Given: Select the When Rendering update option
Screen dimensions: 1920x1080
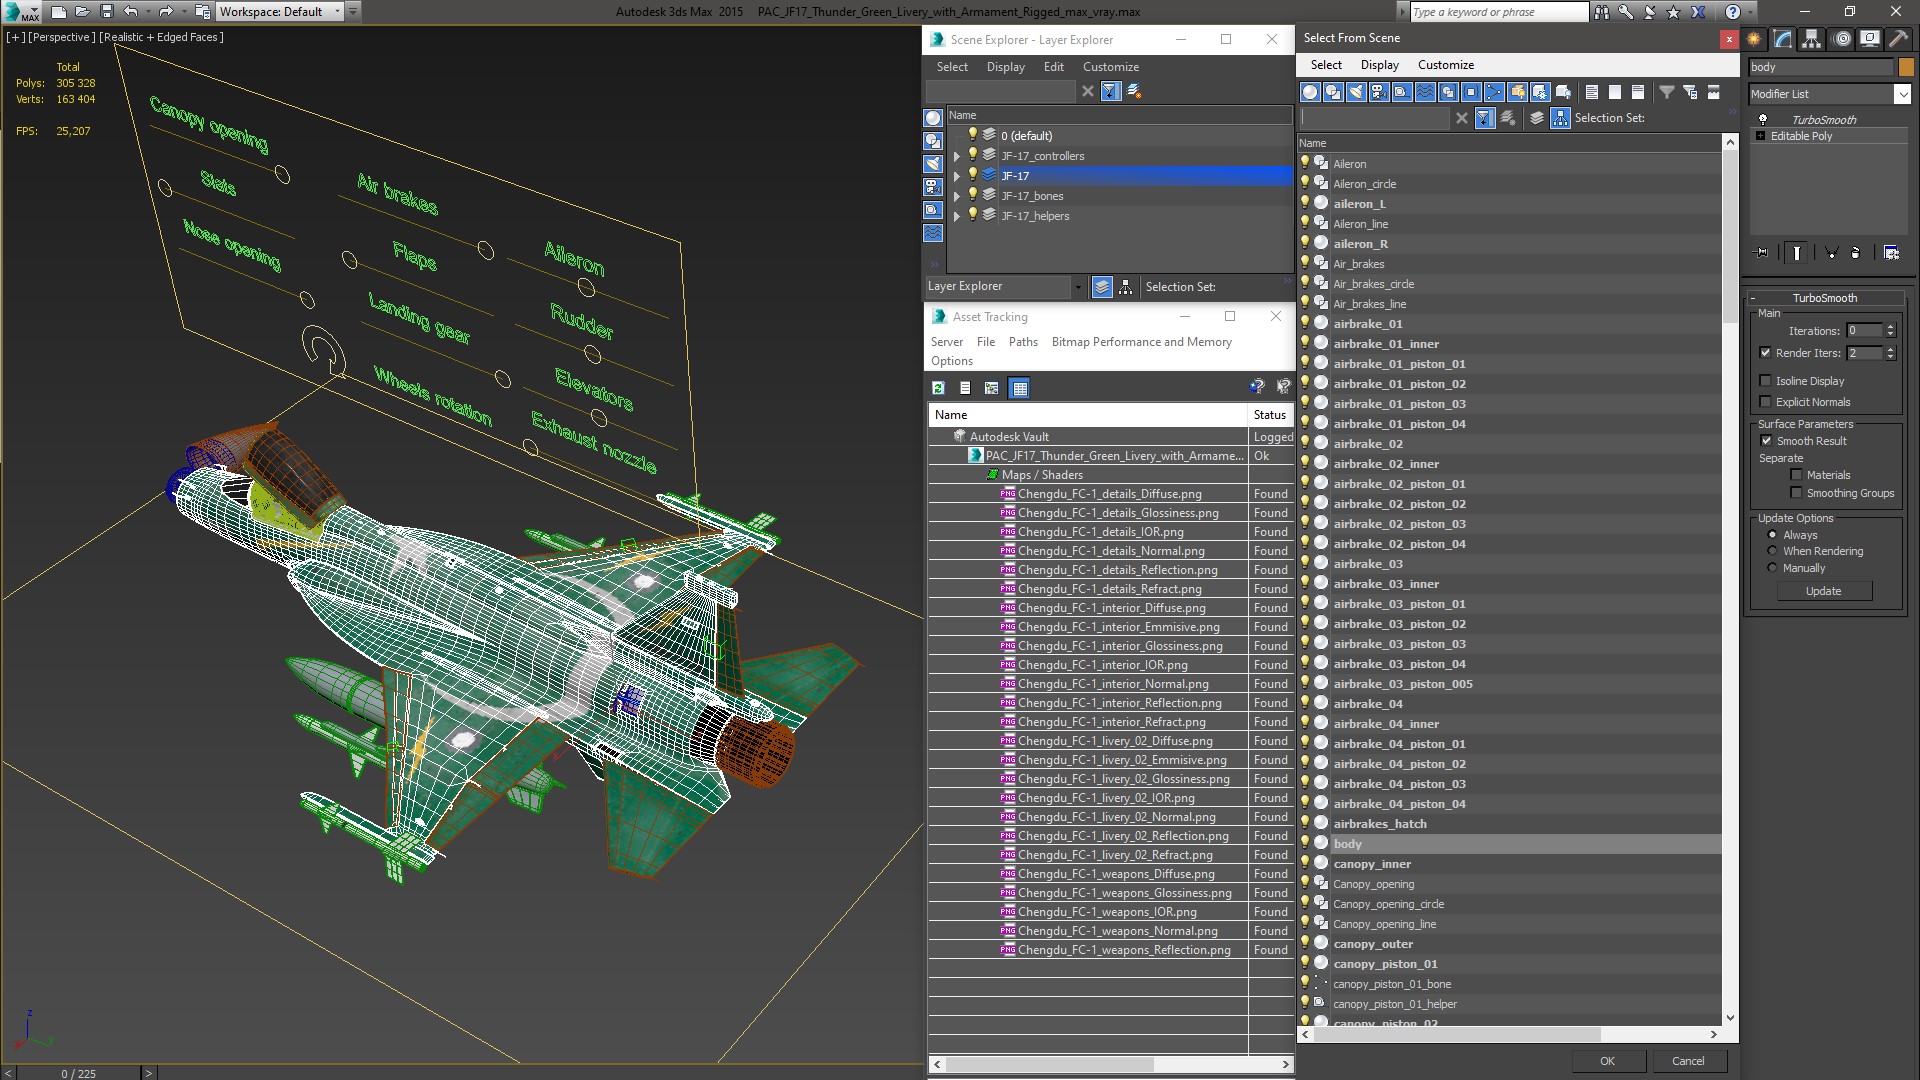Looking at the screenshot, I should click(x=1772, y=551).
